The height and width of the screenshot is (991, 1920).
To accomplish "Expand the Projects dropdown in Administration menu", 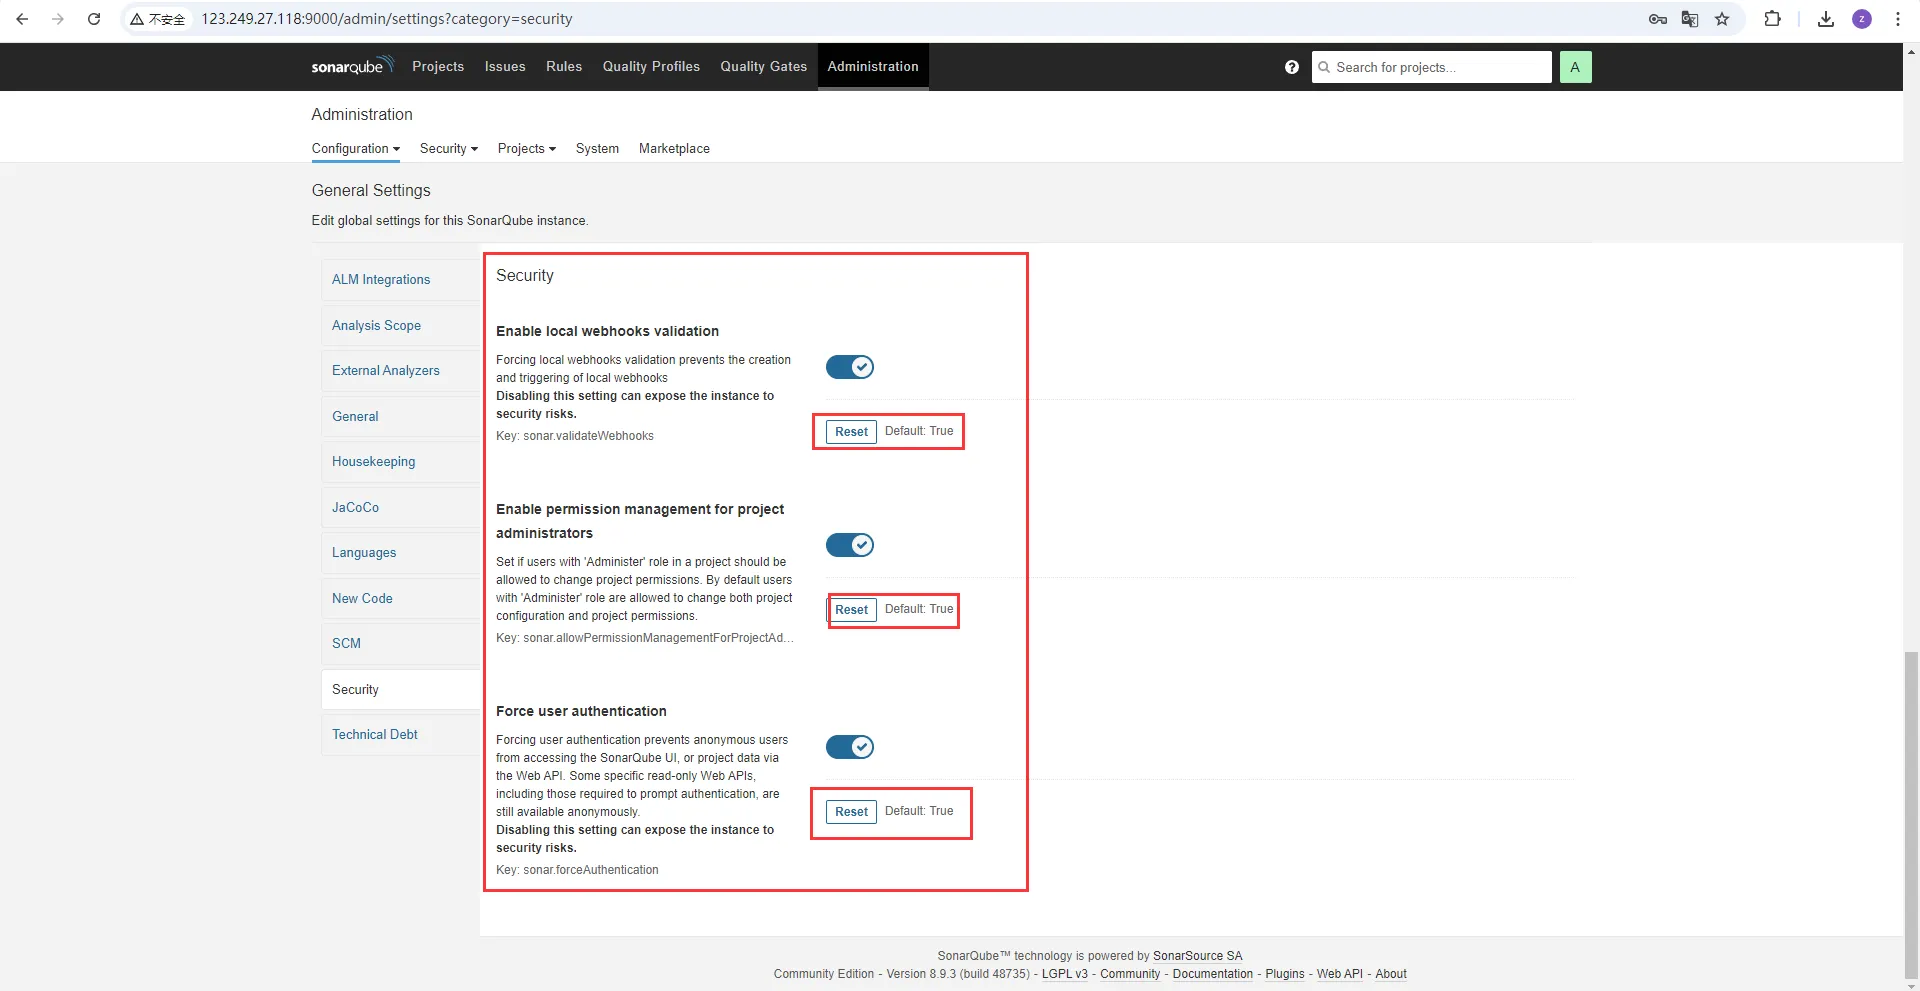I will (527, 149).
